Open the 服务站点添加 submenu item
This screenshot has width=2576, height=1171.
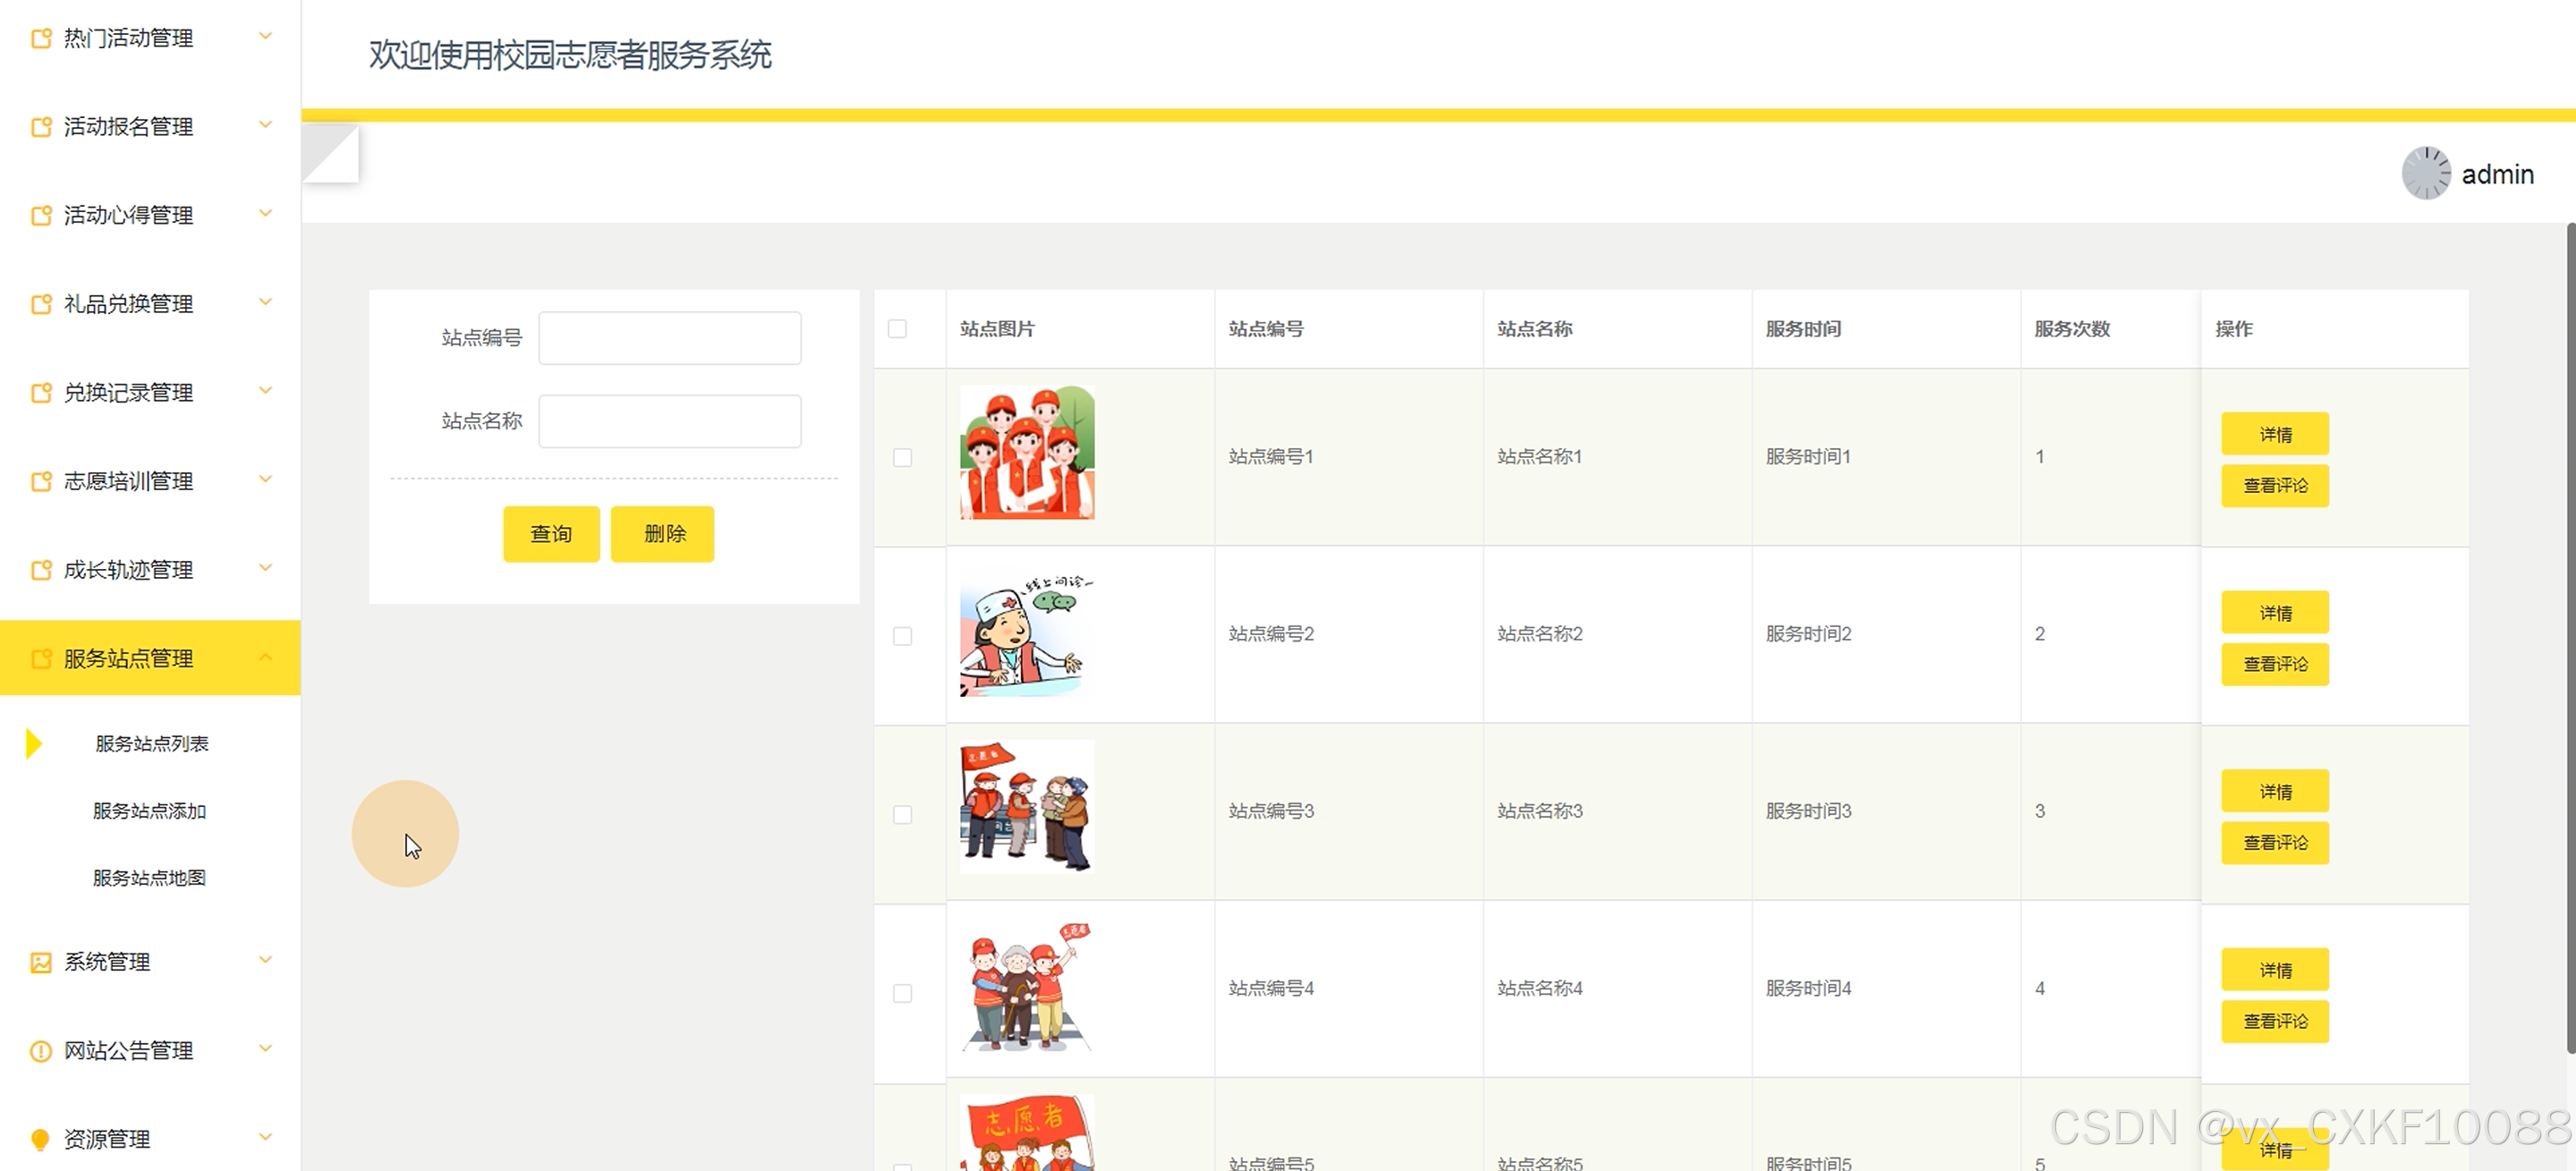pos(150,811)
